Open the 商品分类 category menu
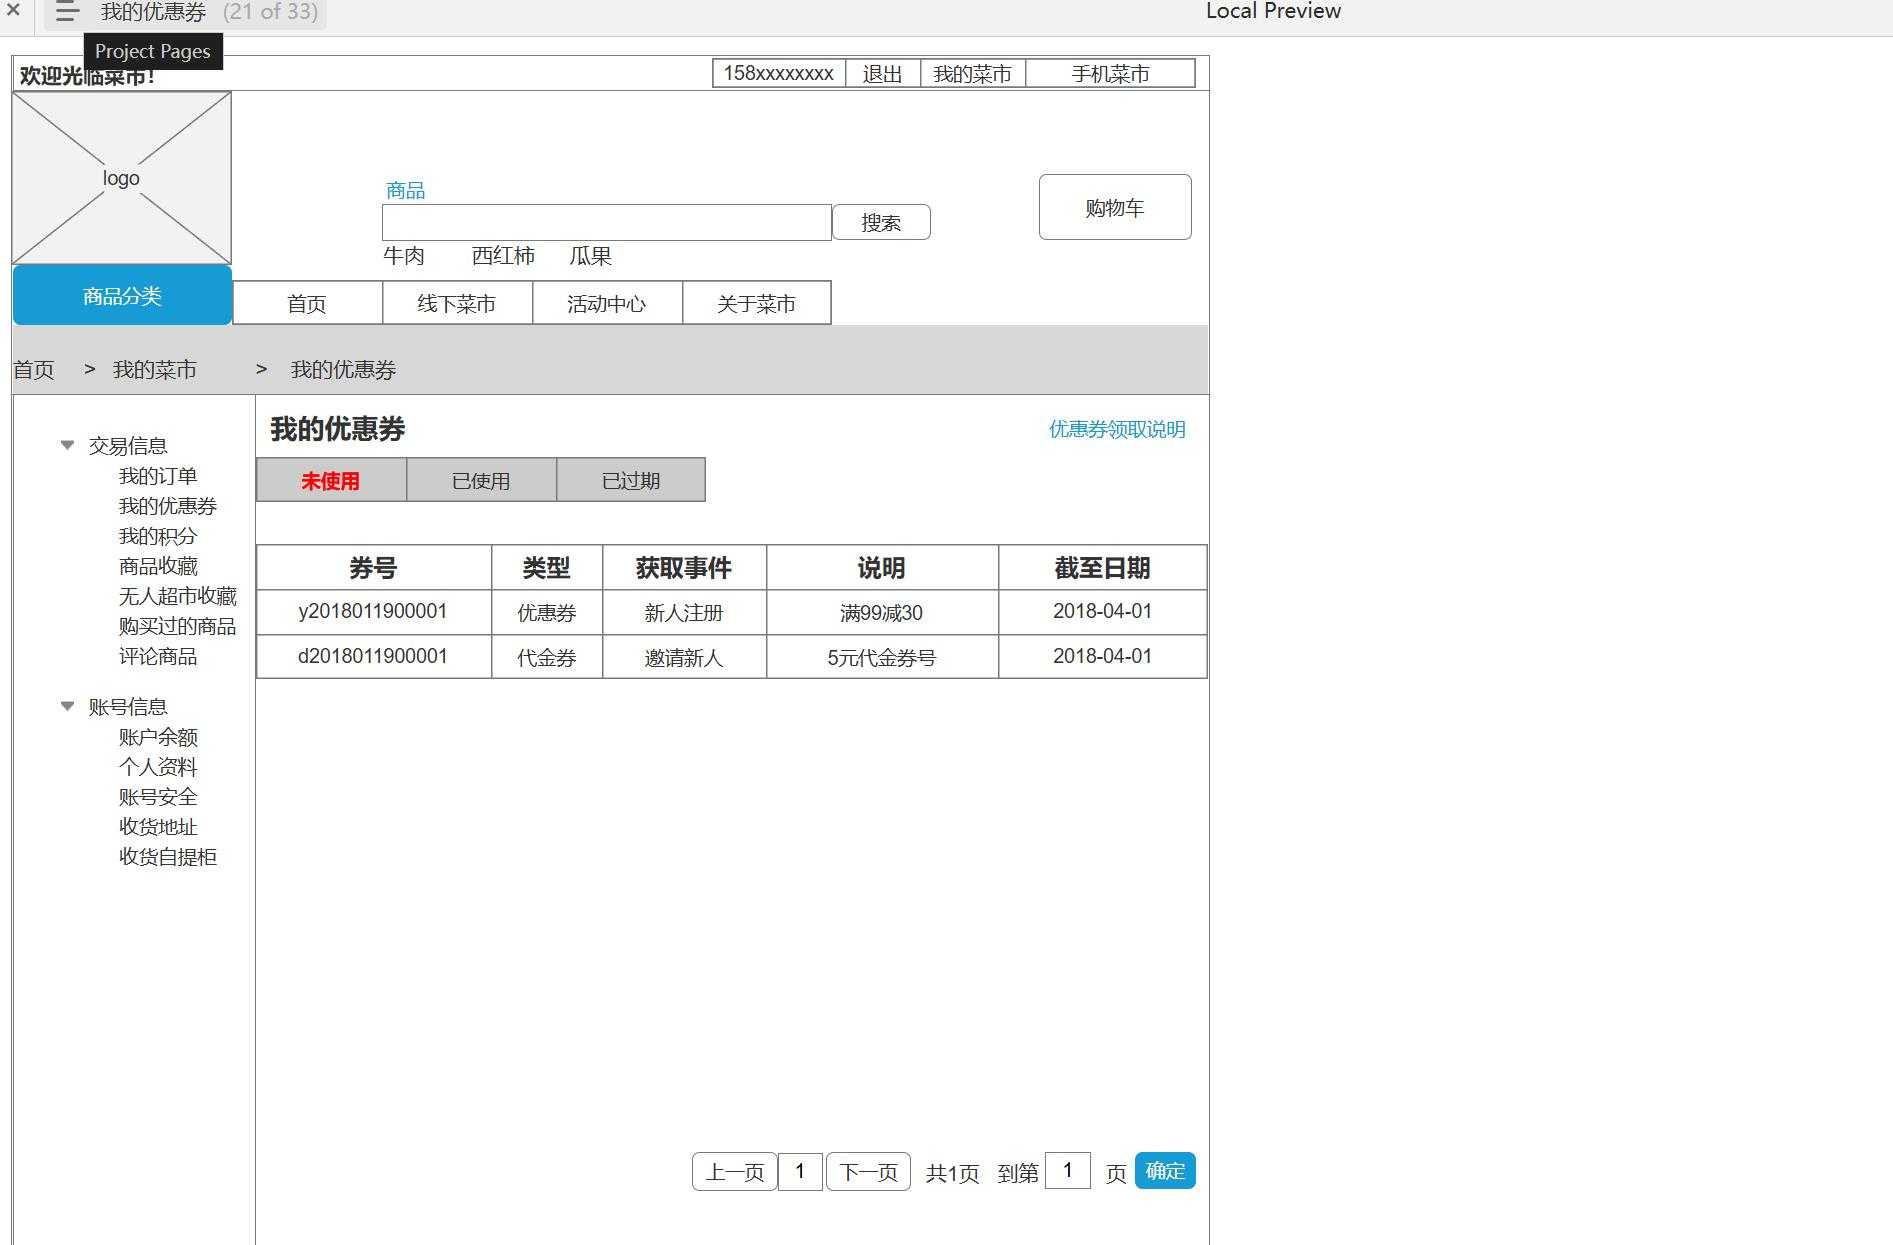Viewport: 1893px width, 1245px height. tap(122, 296)
